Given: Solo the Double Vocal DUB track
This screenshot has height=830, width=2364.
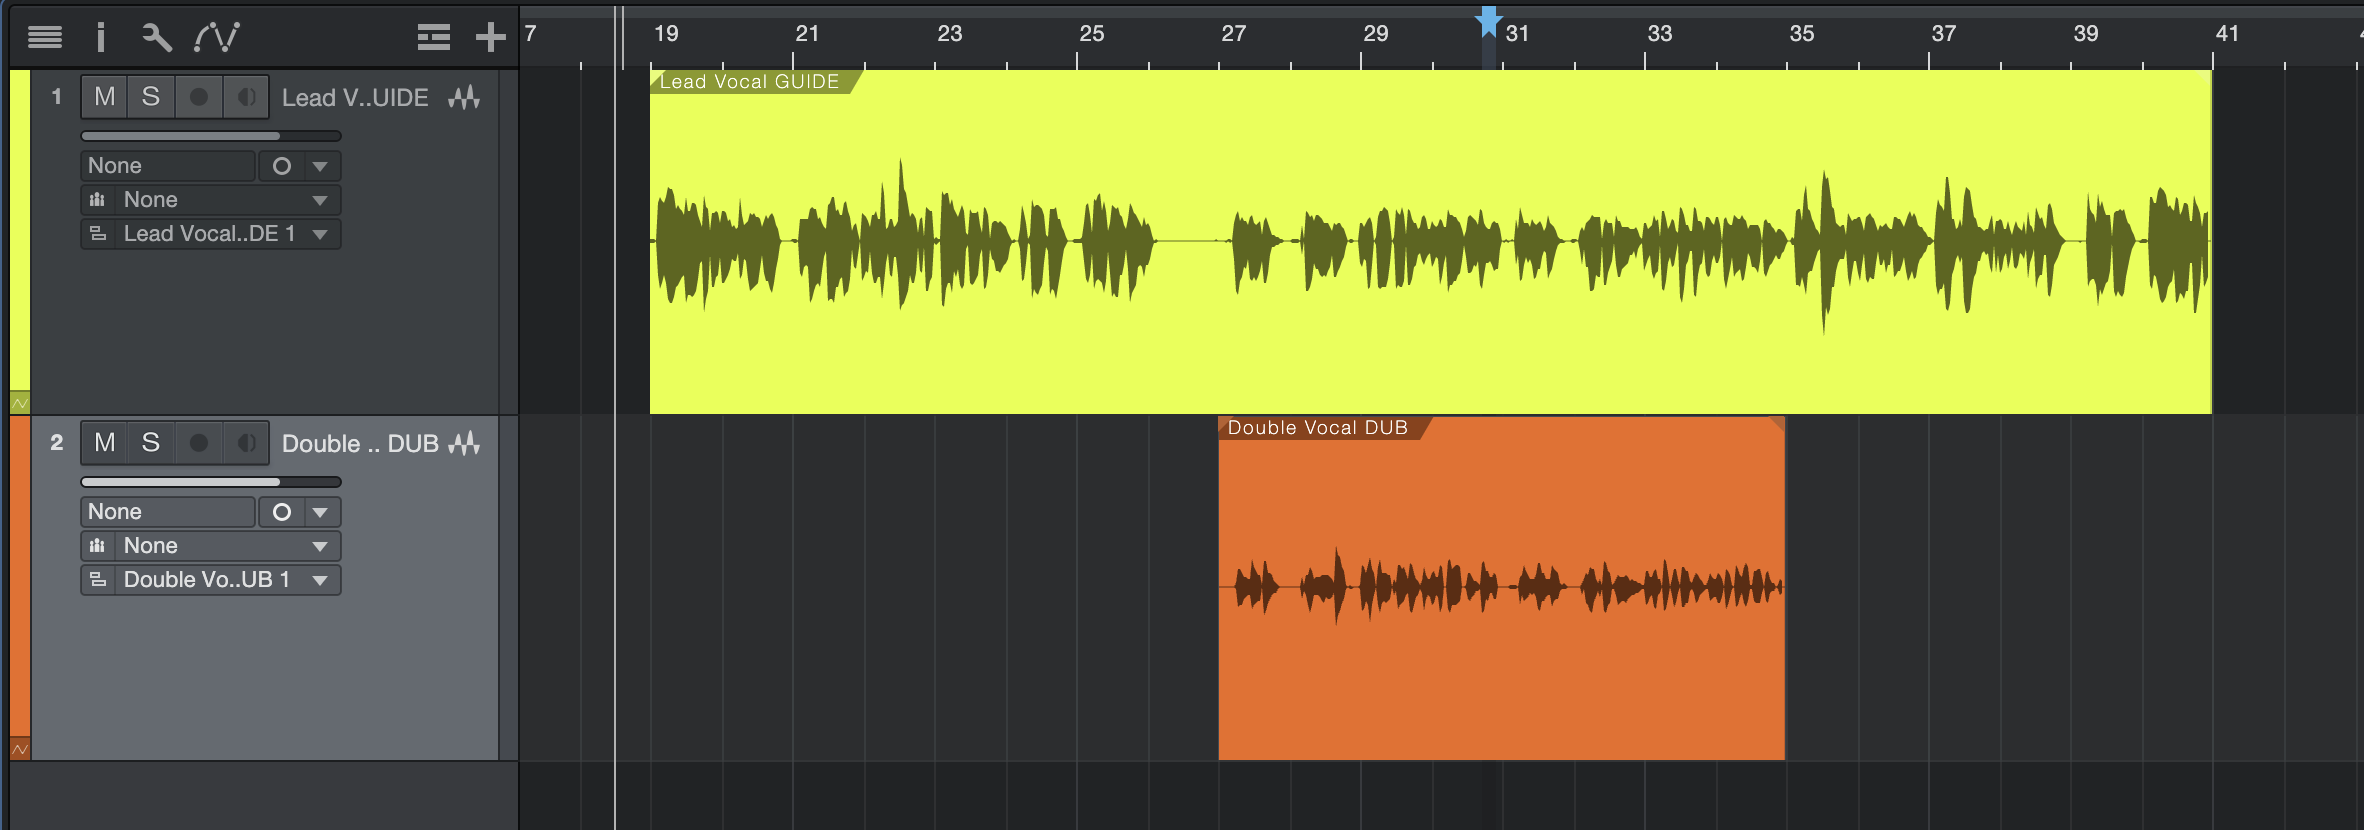Looking at the screenshot, I should (x=151, y=443).
